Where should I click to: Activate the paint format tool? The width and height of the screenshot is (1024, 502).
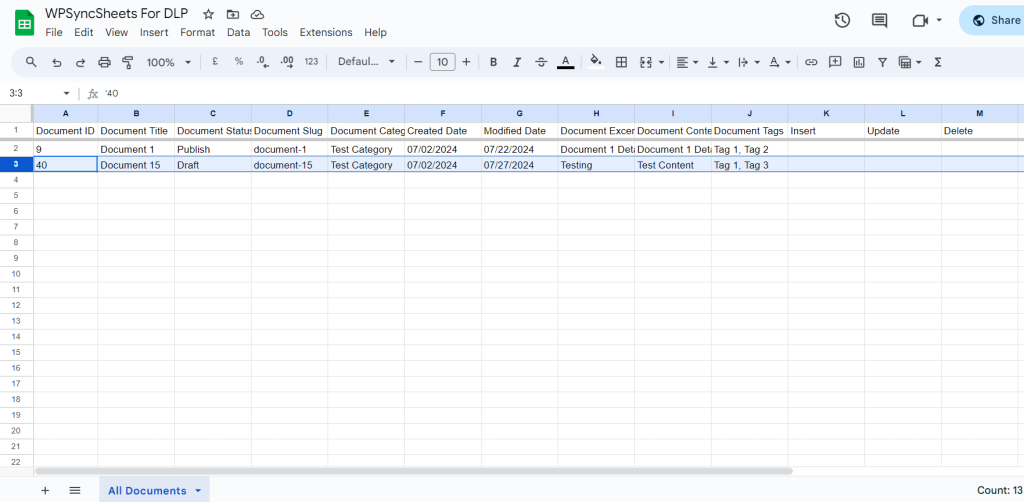click(x=128, y=62)
